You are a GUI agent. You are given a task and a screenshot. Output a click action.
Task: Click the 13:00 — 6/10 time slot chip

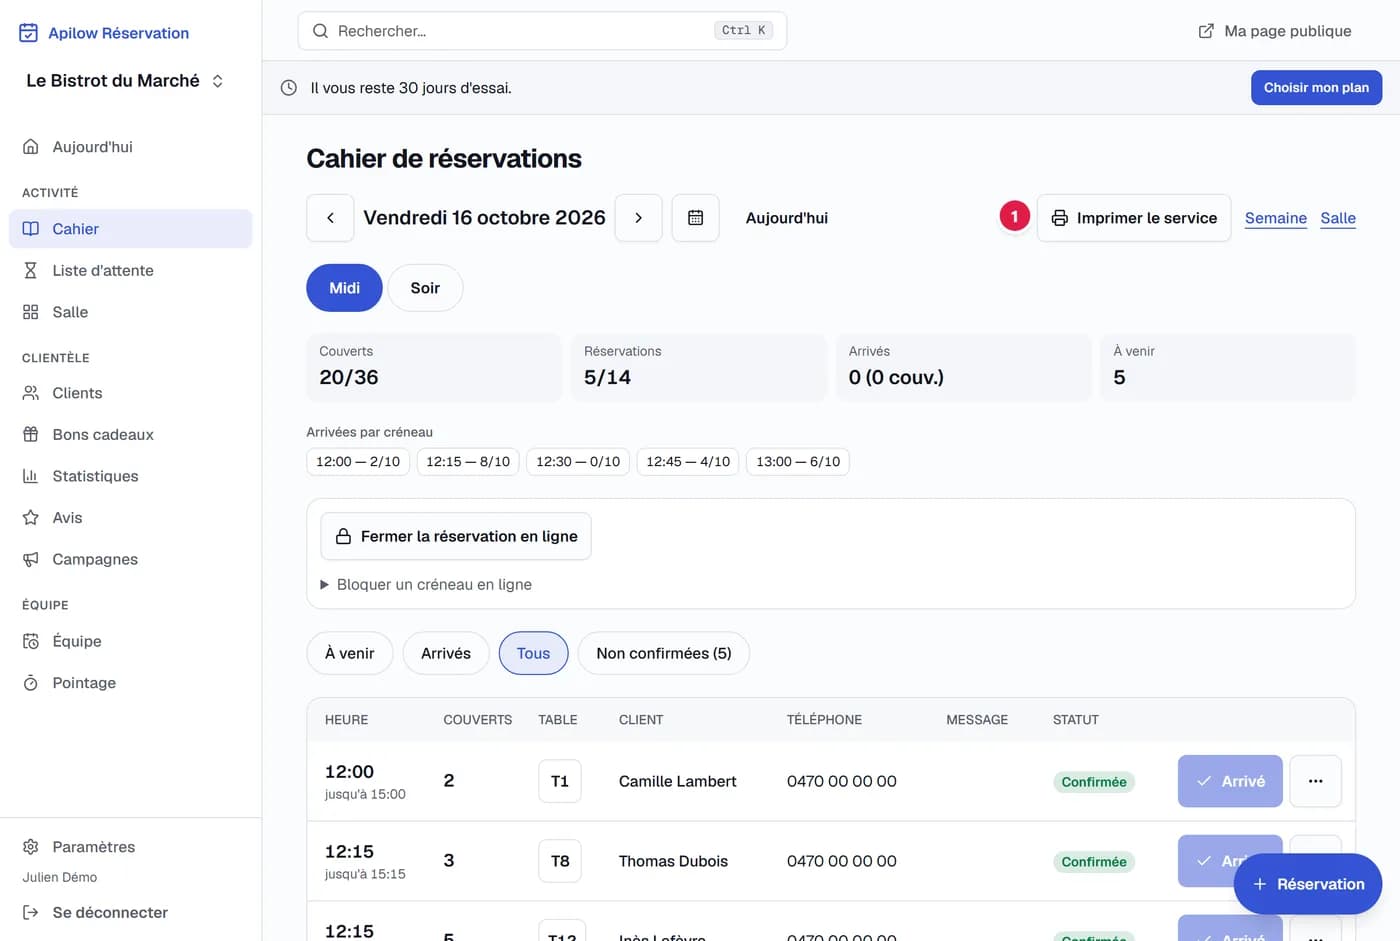click(x=798, y=462)
